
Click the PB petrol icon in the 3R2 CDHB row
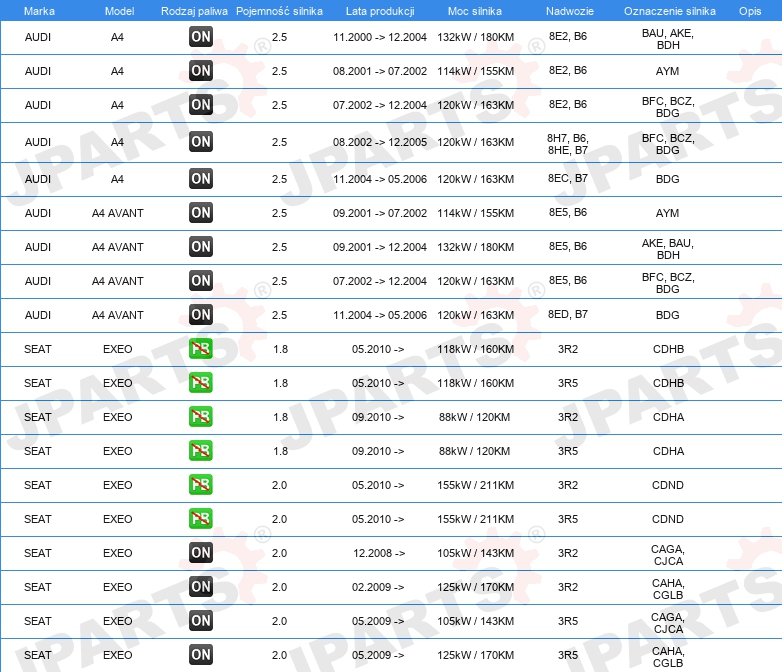click(201, 348)
